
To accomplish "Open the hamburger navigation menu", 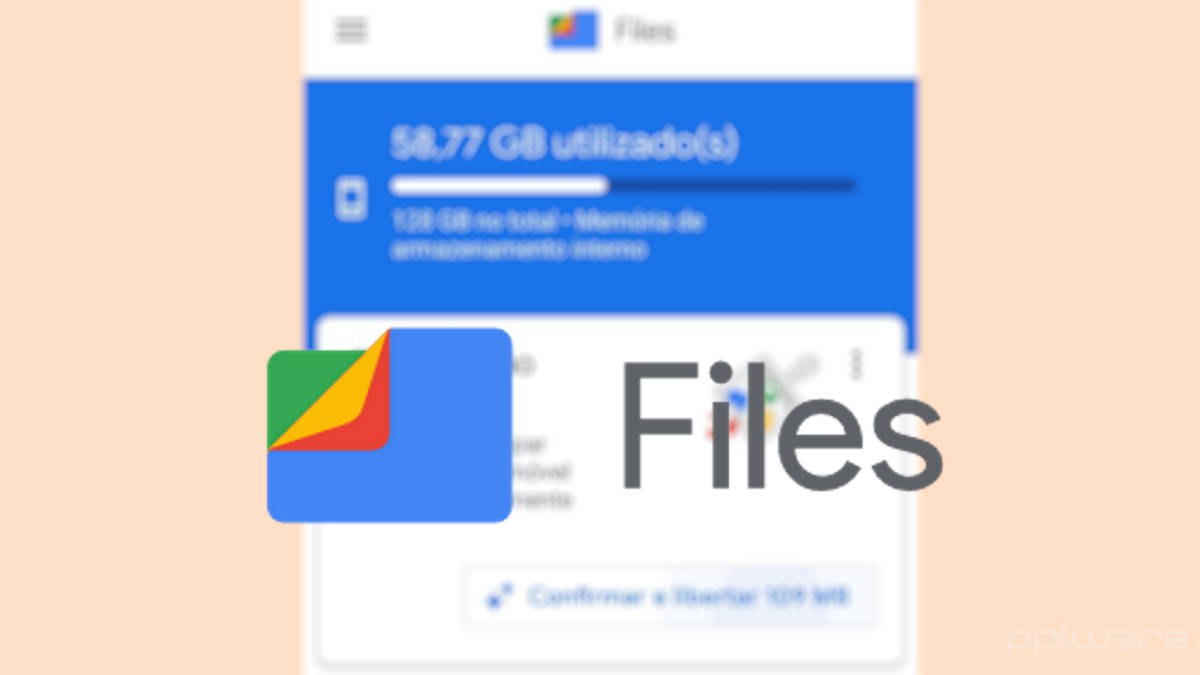I will [351, 30].
